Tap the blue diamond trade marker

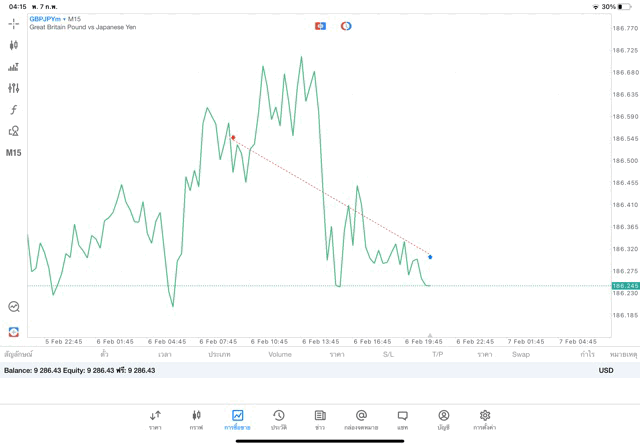coord(430,257)
